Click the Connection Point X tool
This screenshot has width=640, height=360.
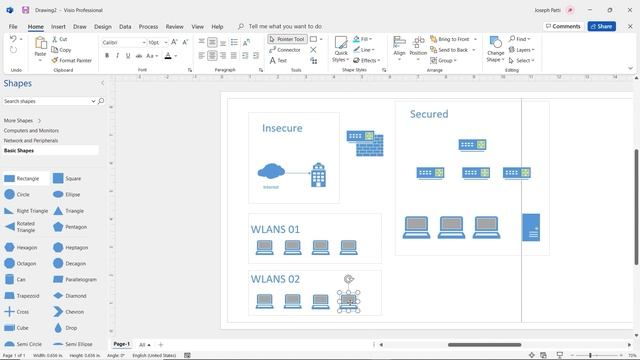(313, 50)
